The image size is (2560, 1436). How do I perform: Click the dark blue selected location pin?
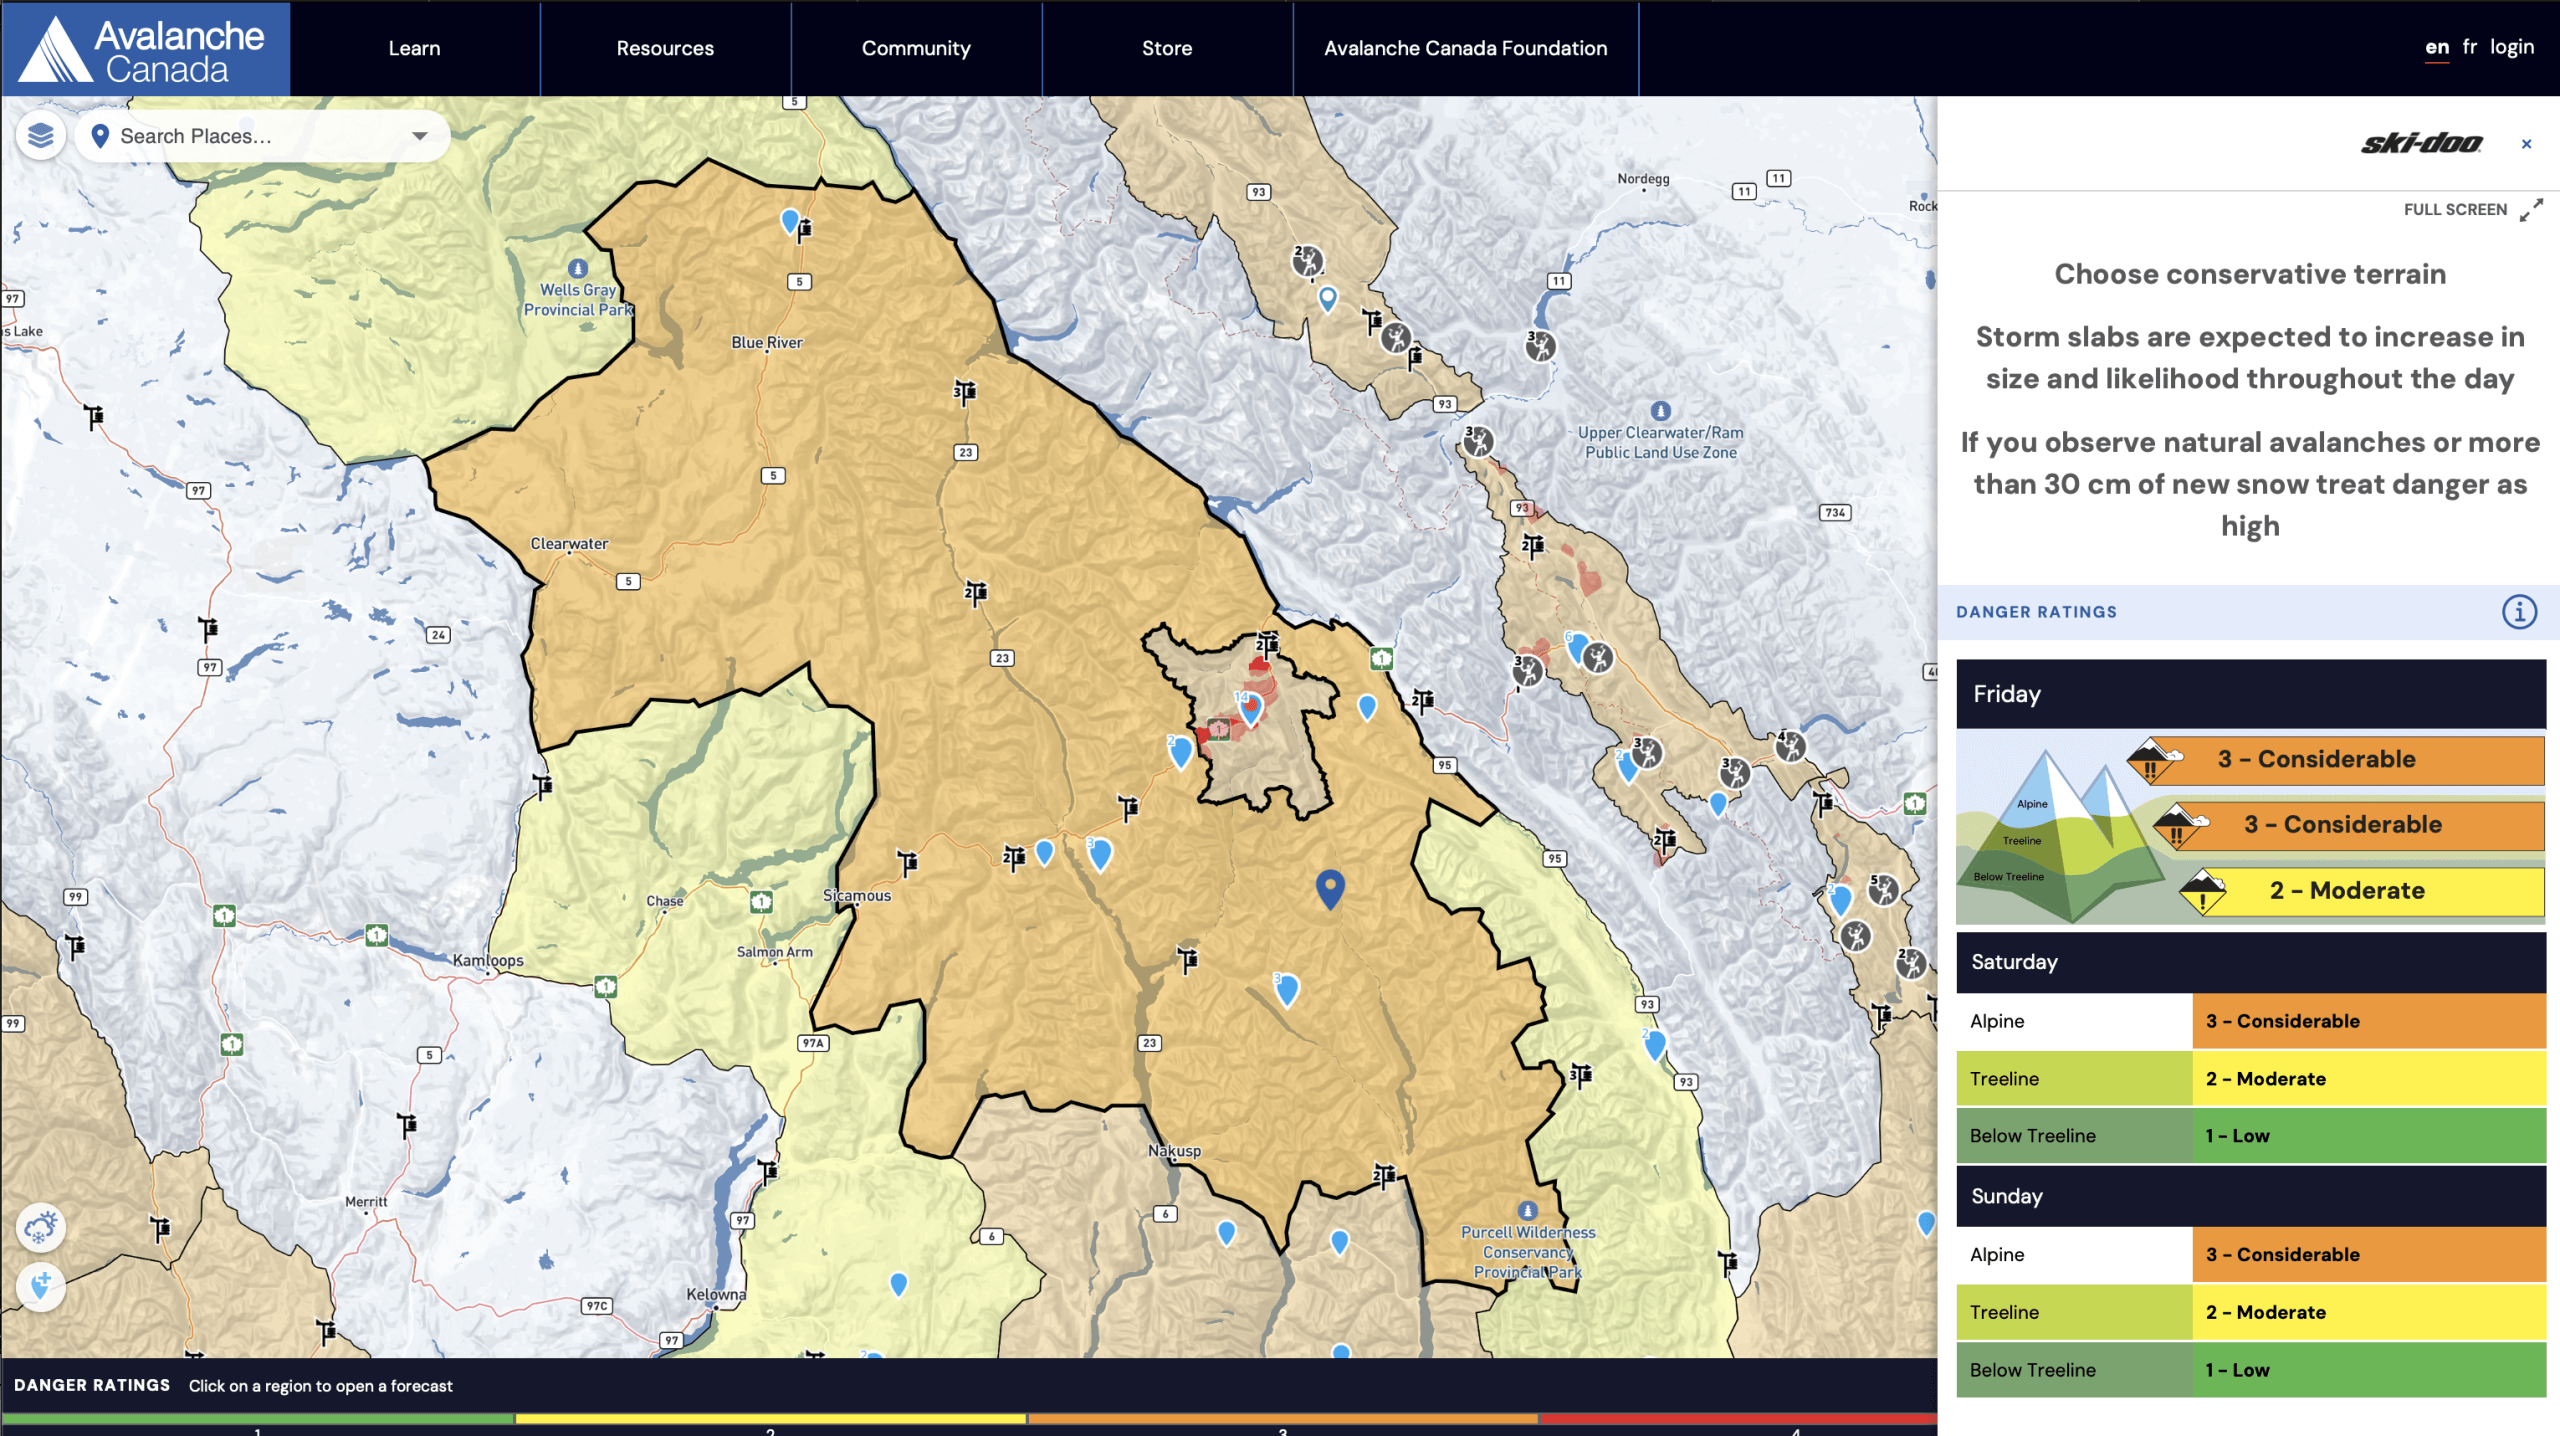point(1329,886)
